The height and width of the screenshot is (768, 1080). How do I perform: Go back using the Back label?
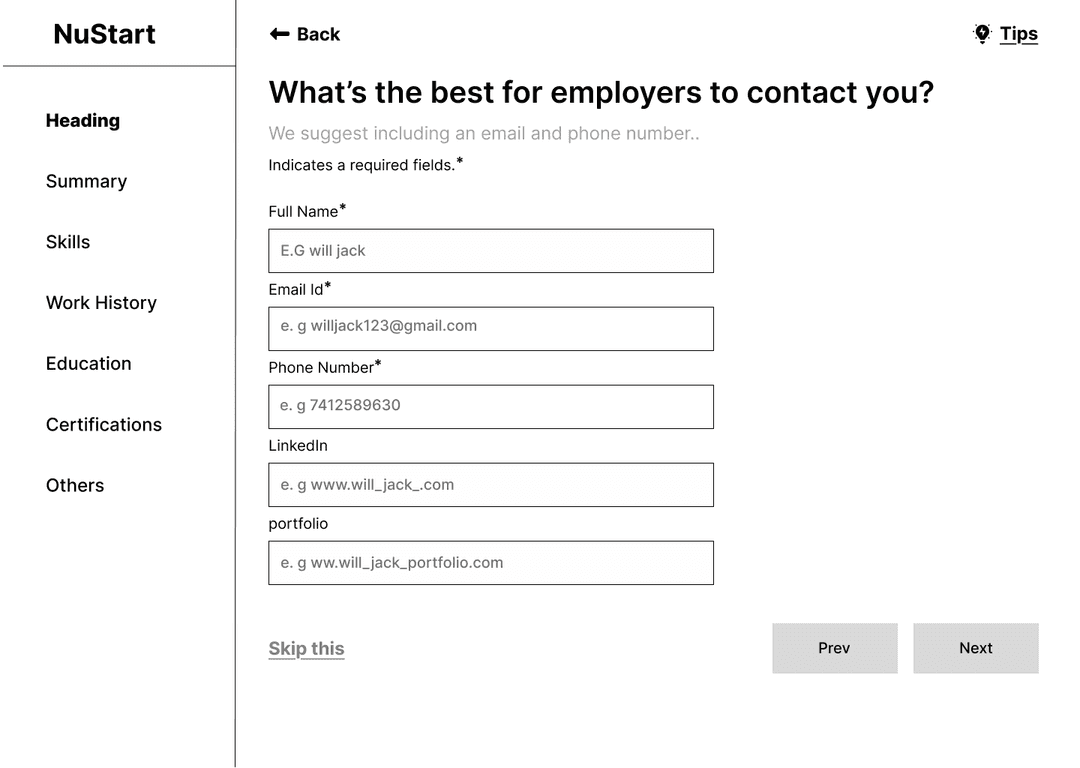pyautogui.click(x=318, y=34)
